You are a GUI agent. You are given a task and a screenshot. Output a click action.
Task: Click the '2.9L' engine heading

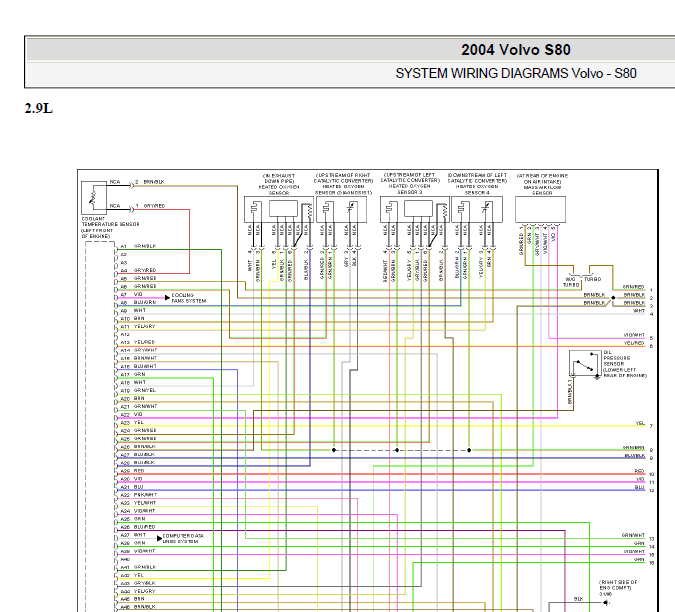38,108
